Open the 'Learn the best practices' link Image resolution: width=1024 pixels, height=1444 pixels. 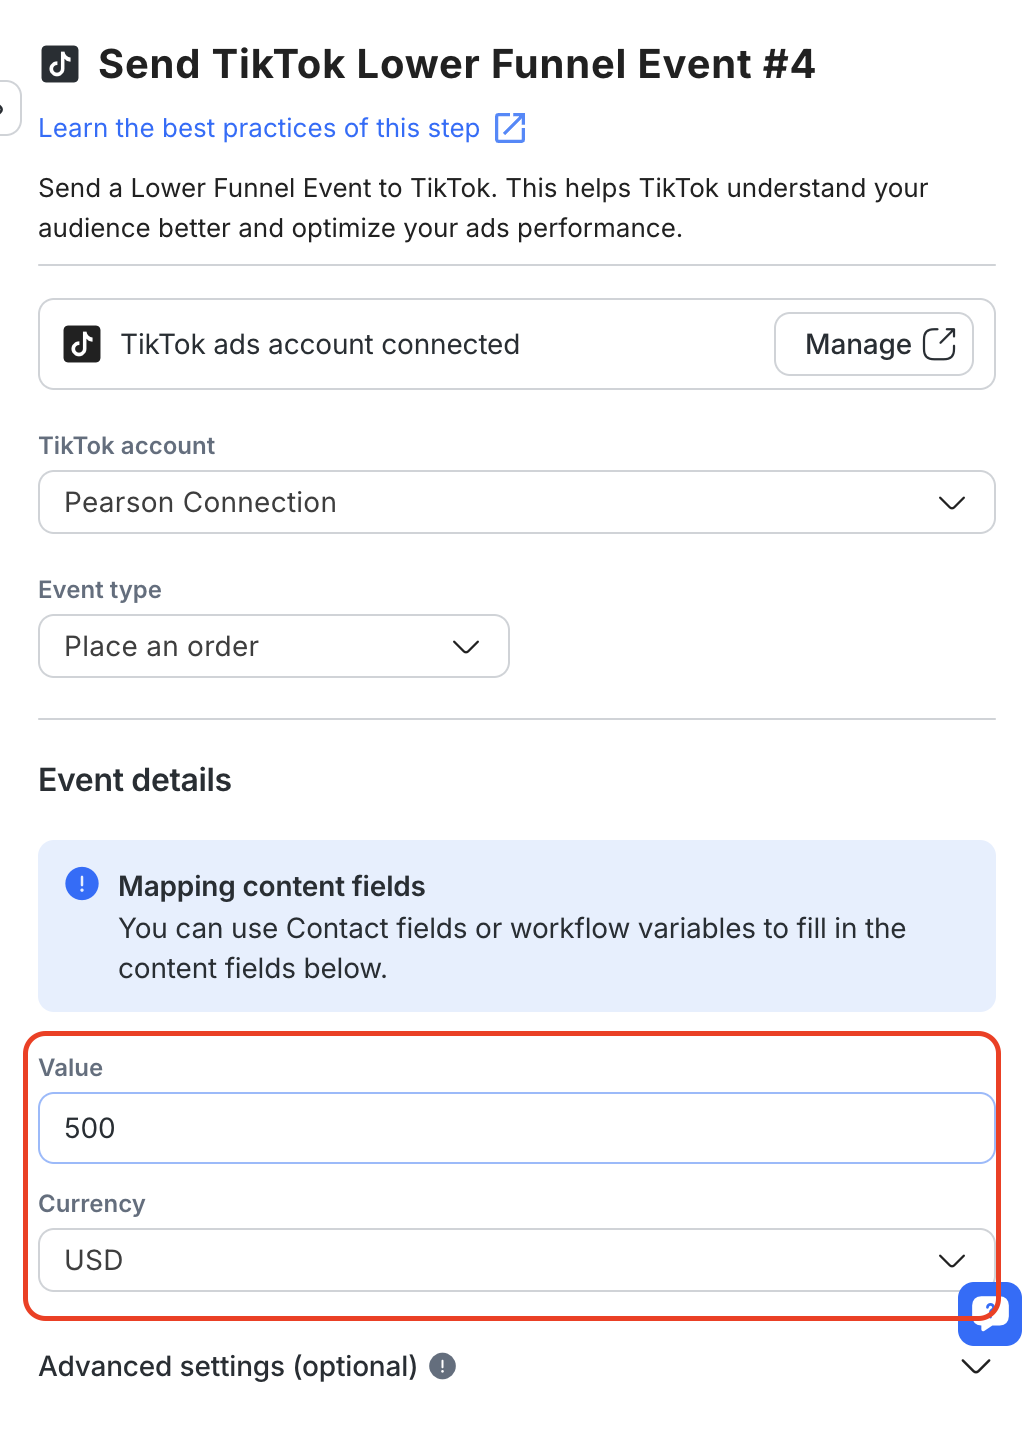coord(259,128)
